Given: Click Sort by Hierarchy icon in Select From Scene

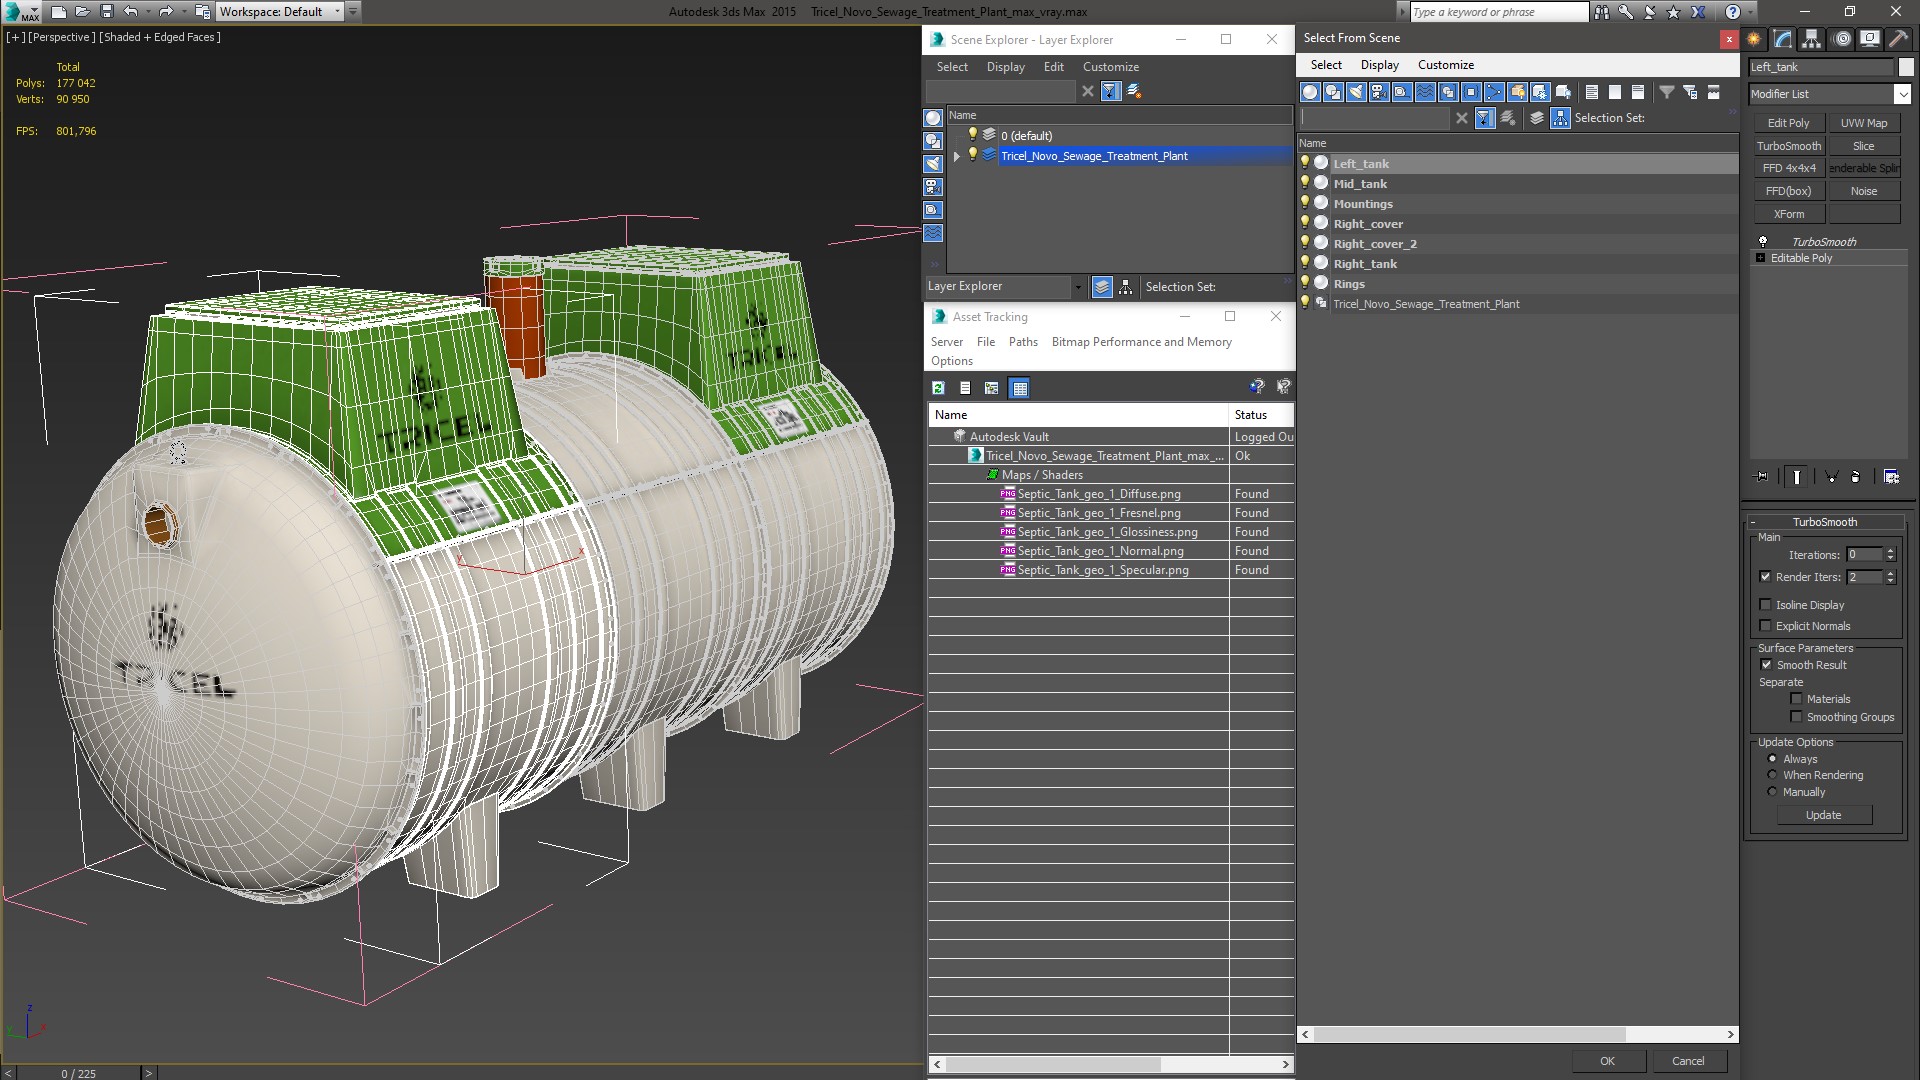Looking at the screenshot, I should pyautogui.click(x=1560, y=118).
